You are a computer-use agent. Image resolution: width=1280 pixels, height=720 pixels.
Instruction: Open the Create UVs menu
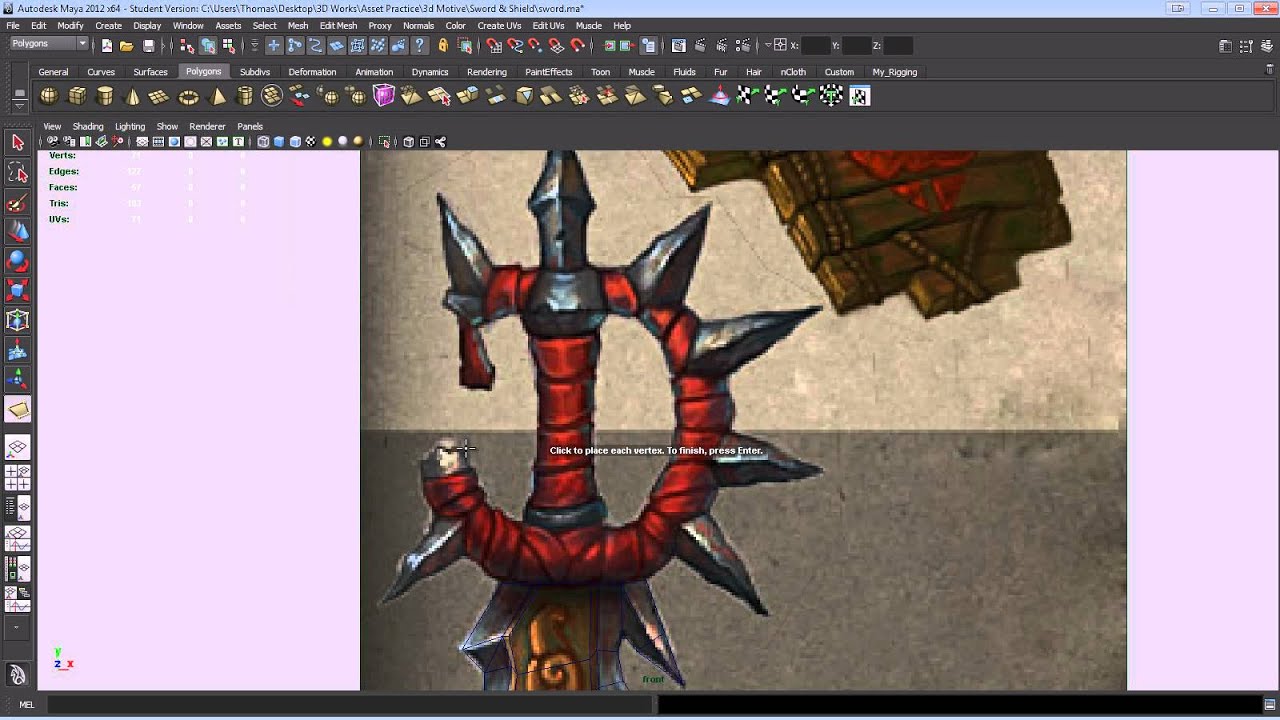(x=499, y=26)
